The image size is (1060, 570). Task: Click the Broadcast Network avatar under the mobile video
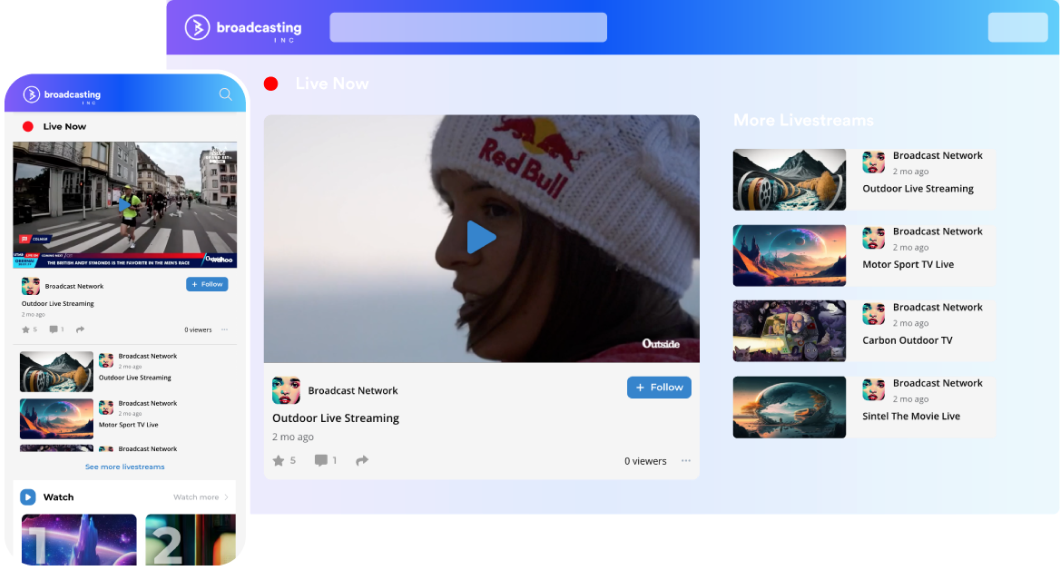30,286
